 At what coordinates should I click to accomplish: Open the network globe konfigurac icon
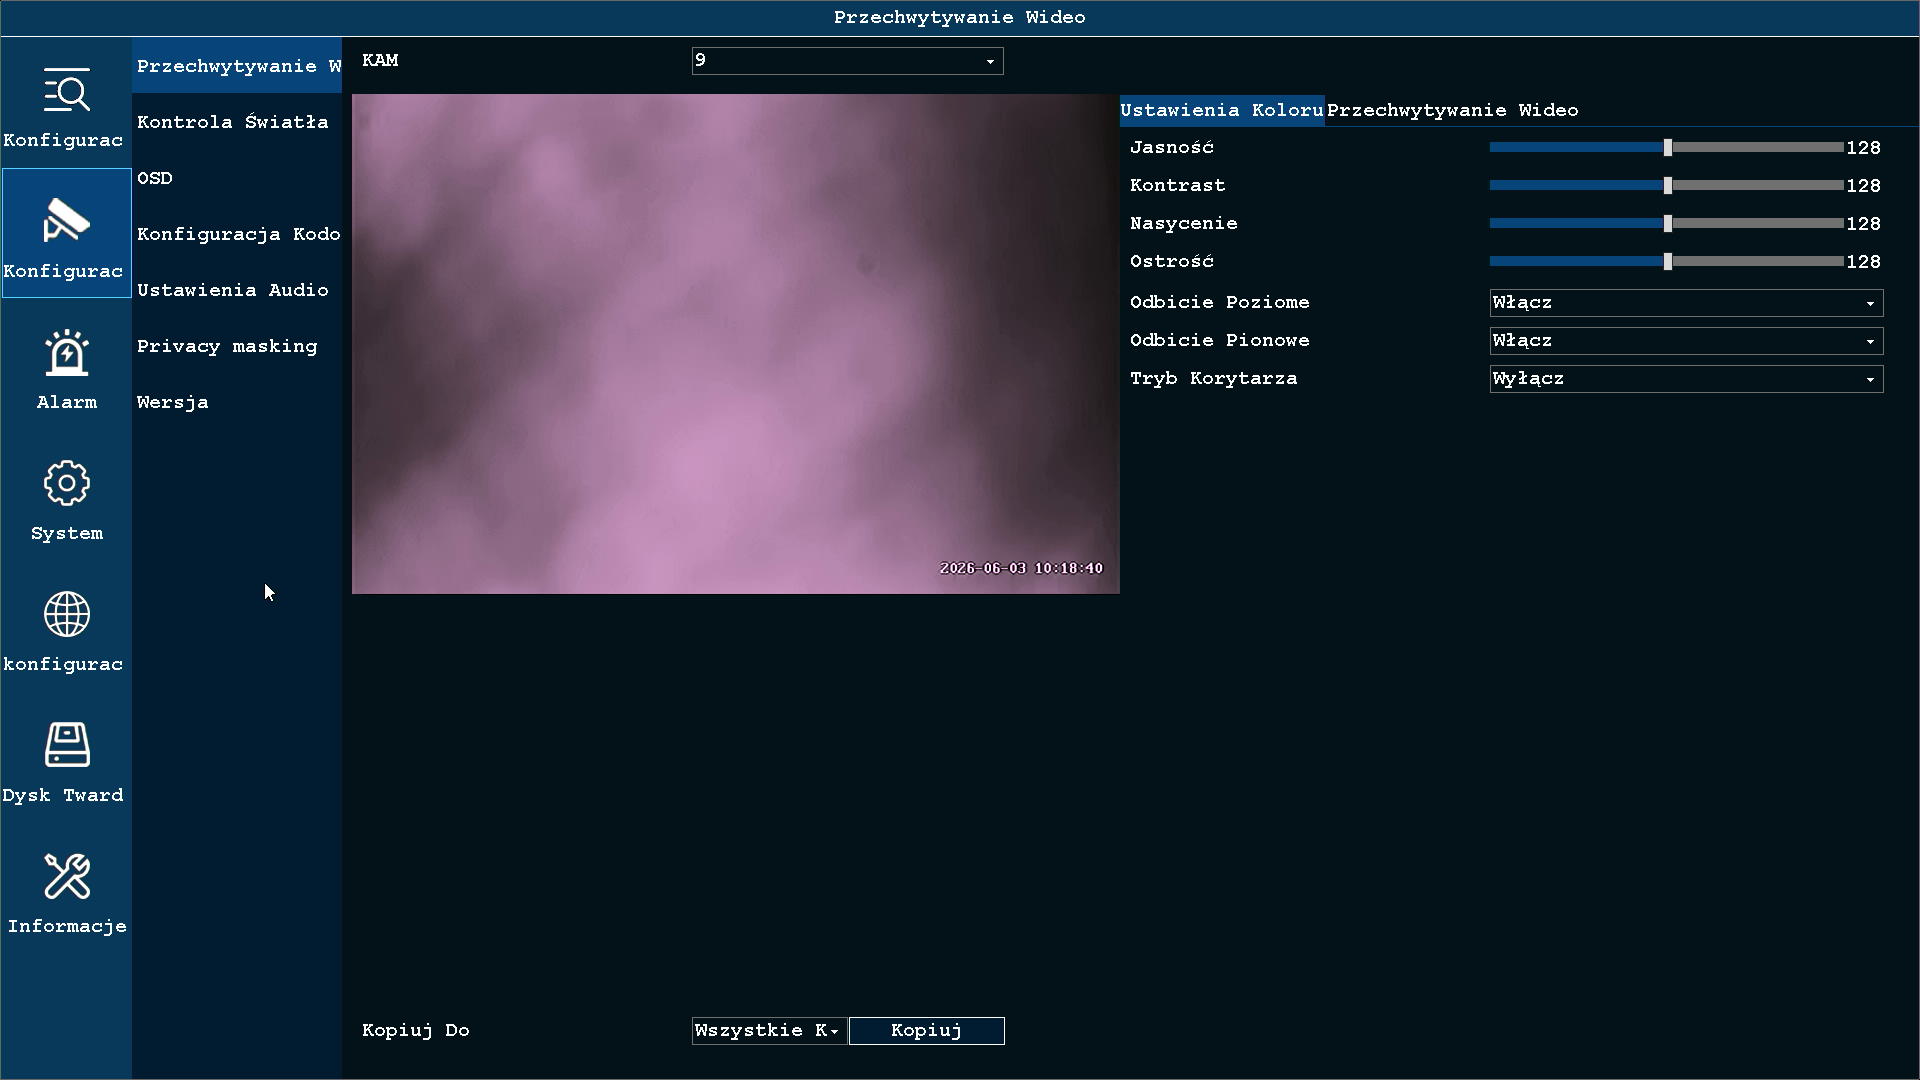click(66, 627)
